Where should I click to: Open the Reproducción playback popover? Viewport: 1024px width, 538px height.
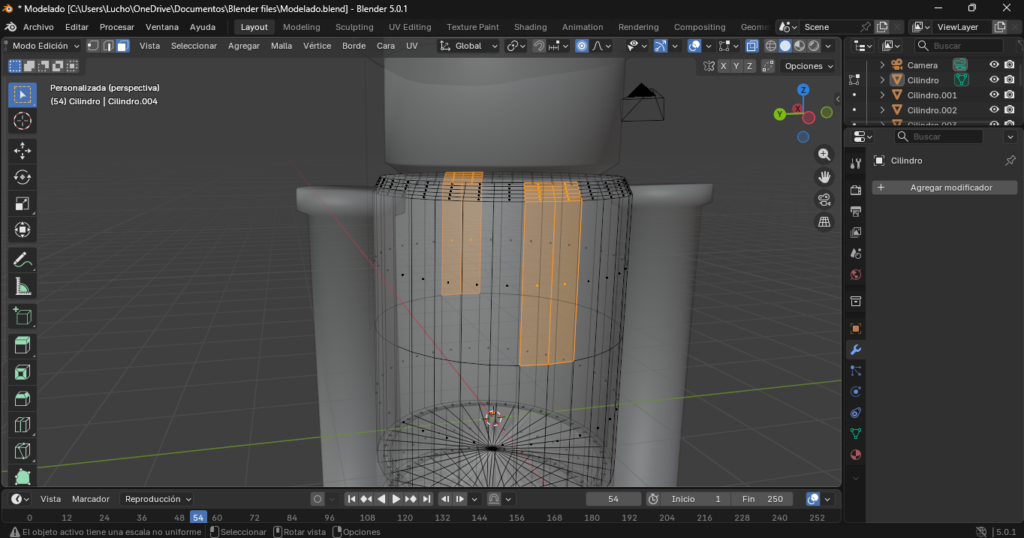pyautogui.click(x=157, y=499)
